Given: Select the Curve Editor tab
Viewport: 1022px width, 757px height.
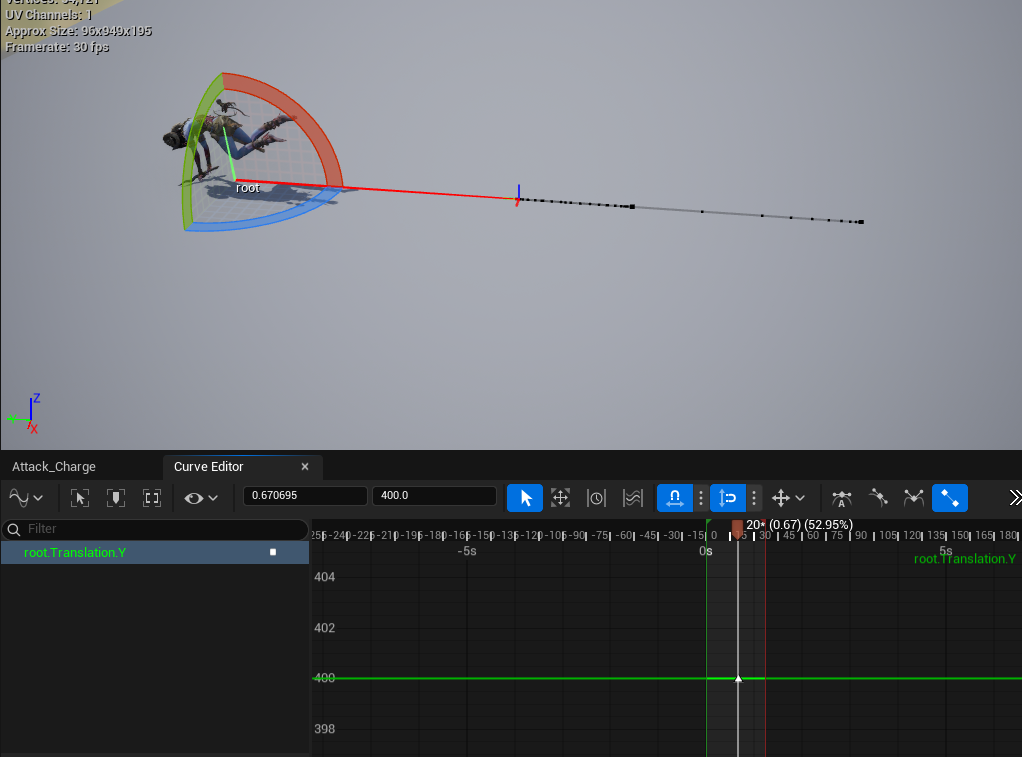Looking at the screenshot, I should (209, 467).
